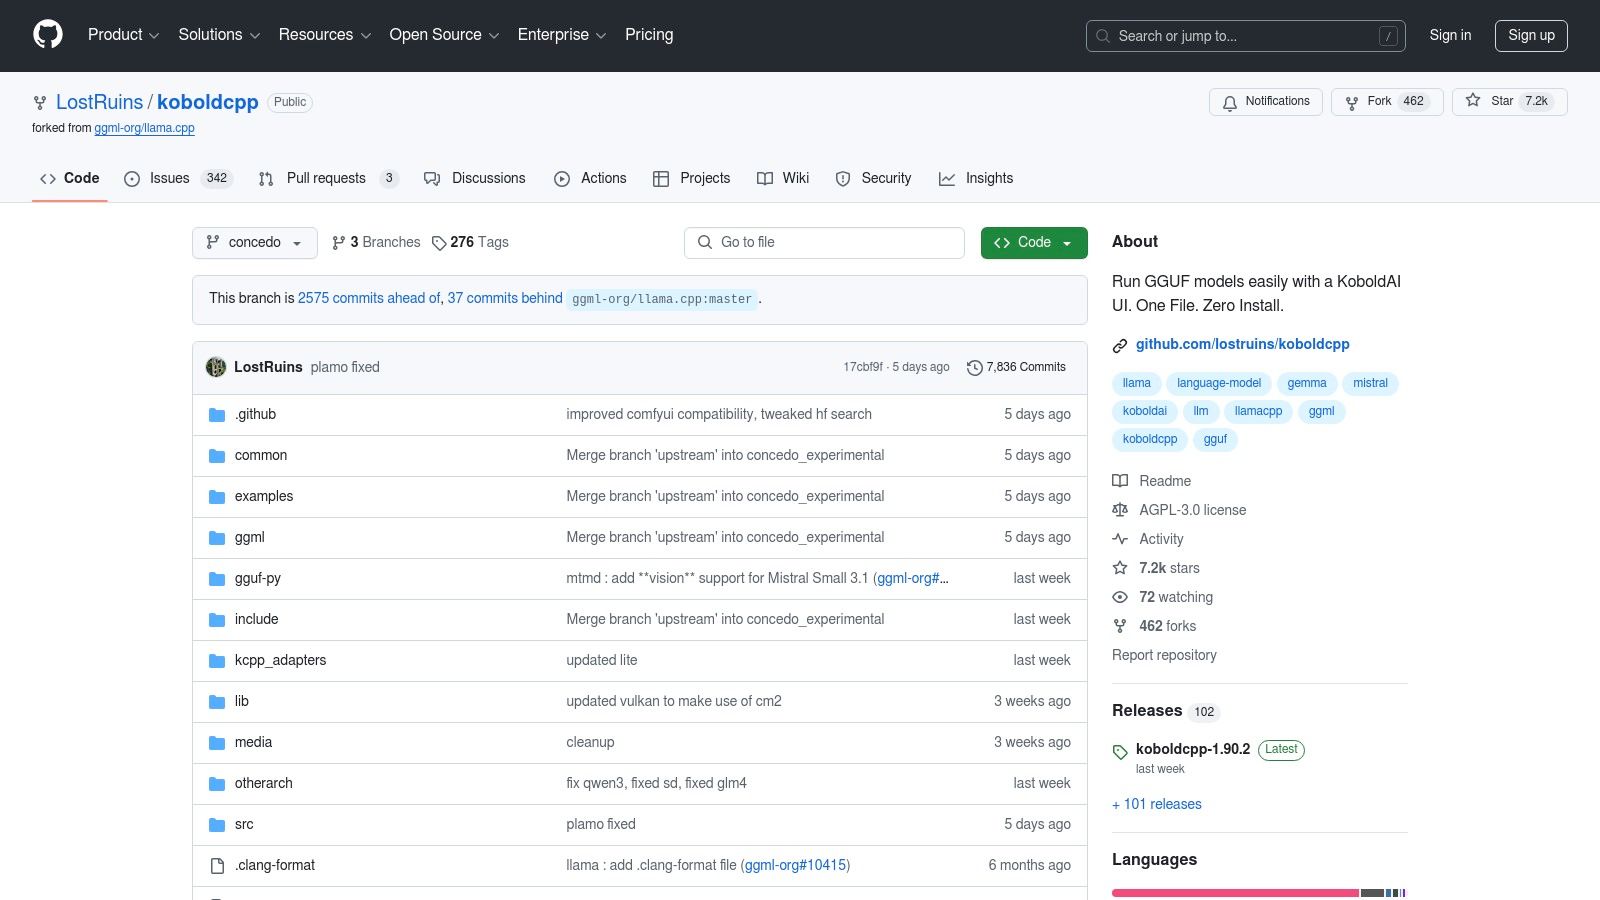Click the folder icon next to common

point(217,456)
